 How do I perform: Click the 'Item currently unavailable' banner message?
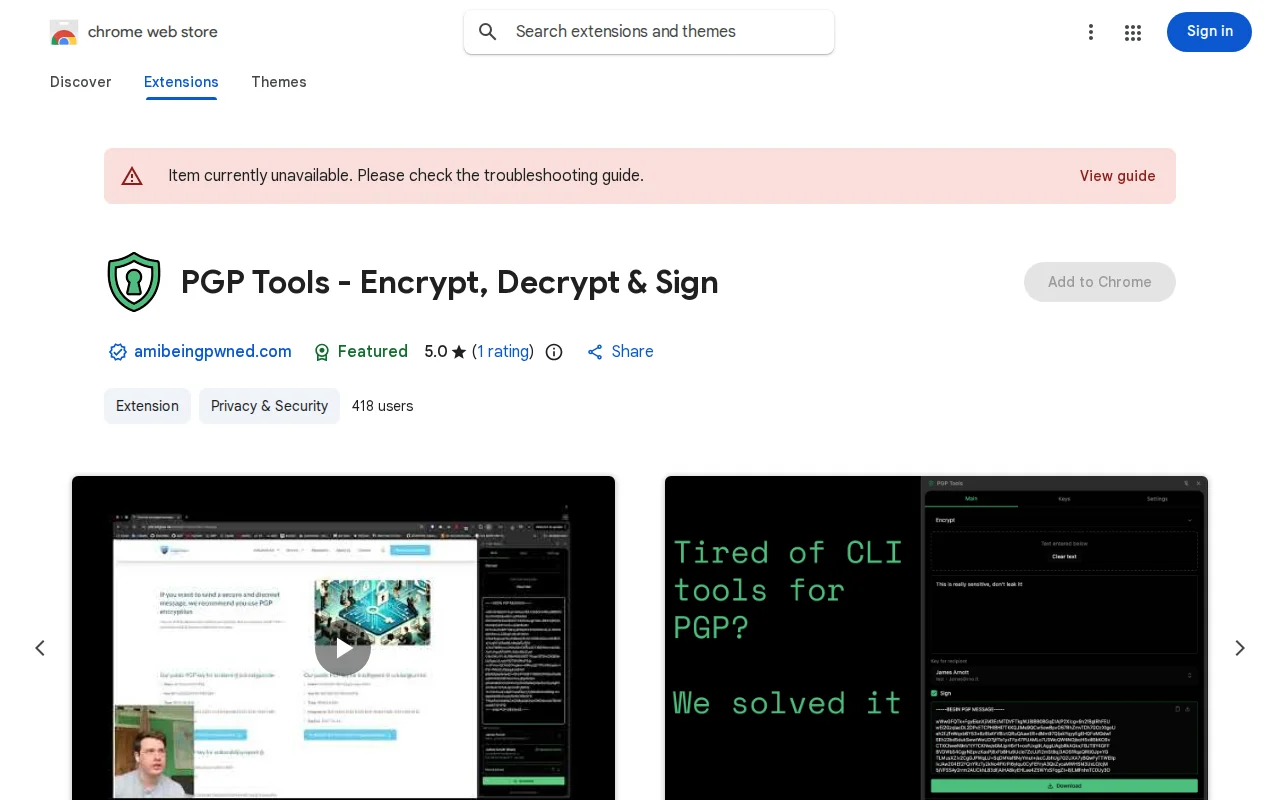406,176
